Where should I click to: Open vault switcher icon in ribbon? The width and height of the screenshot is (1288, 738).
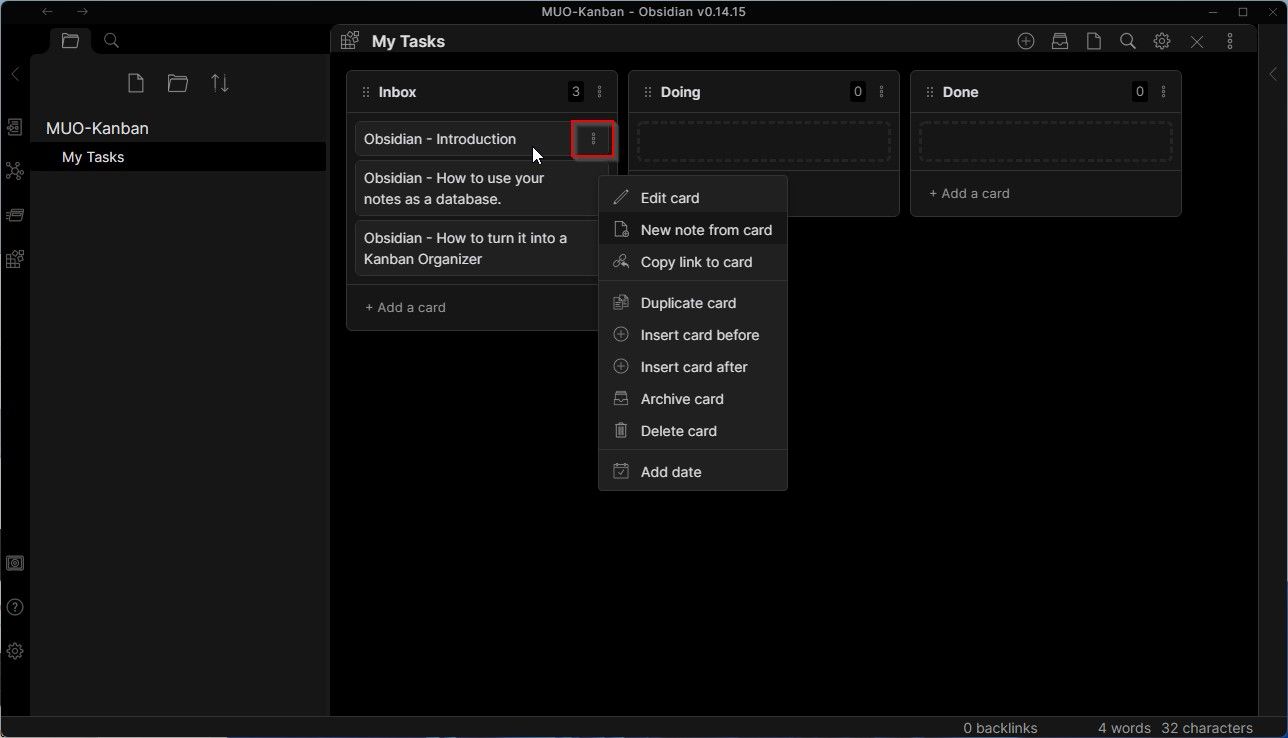coord(15,563)
